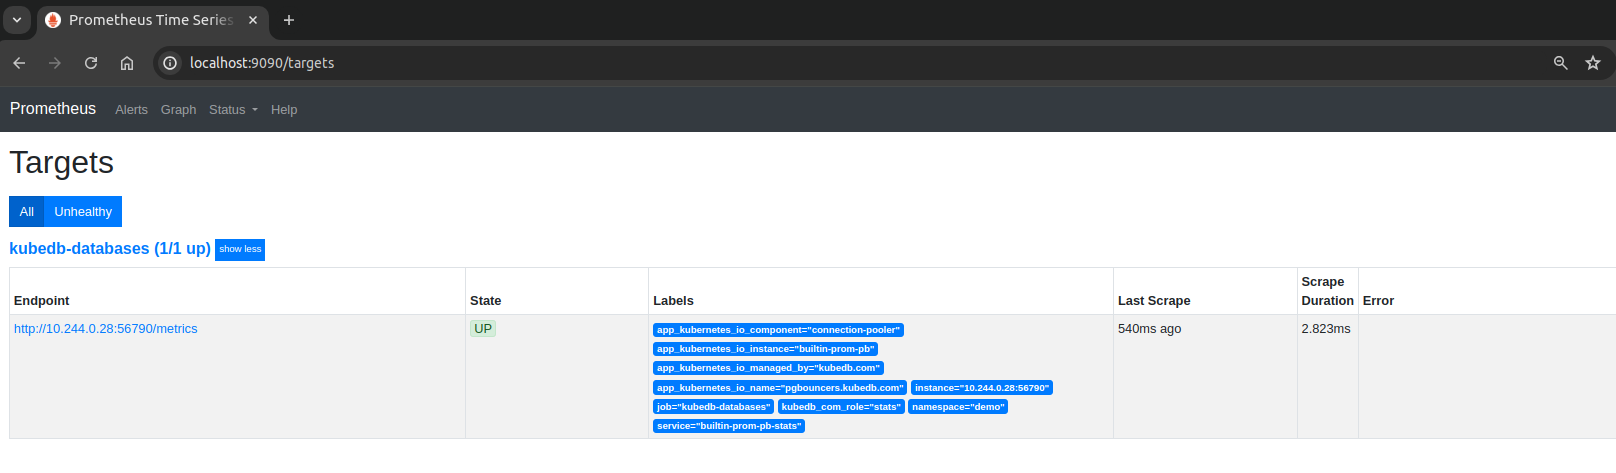Go to the browser home icon

[127, 63]
